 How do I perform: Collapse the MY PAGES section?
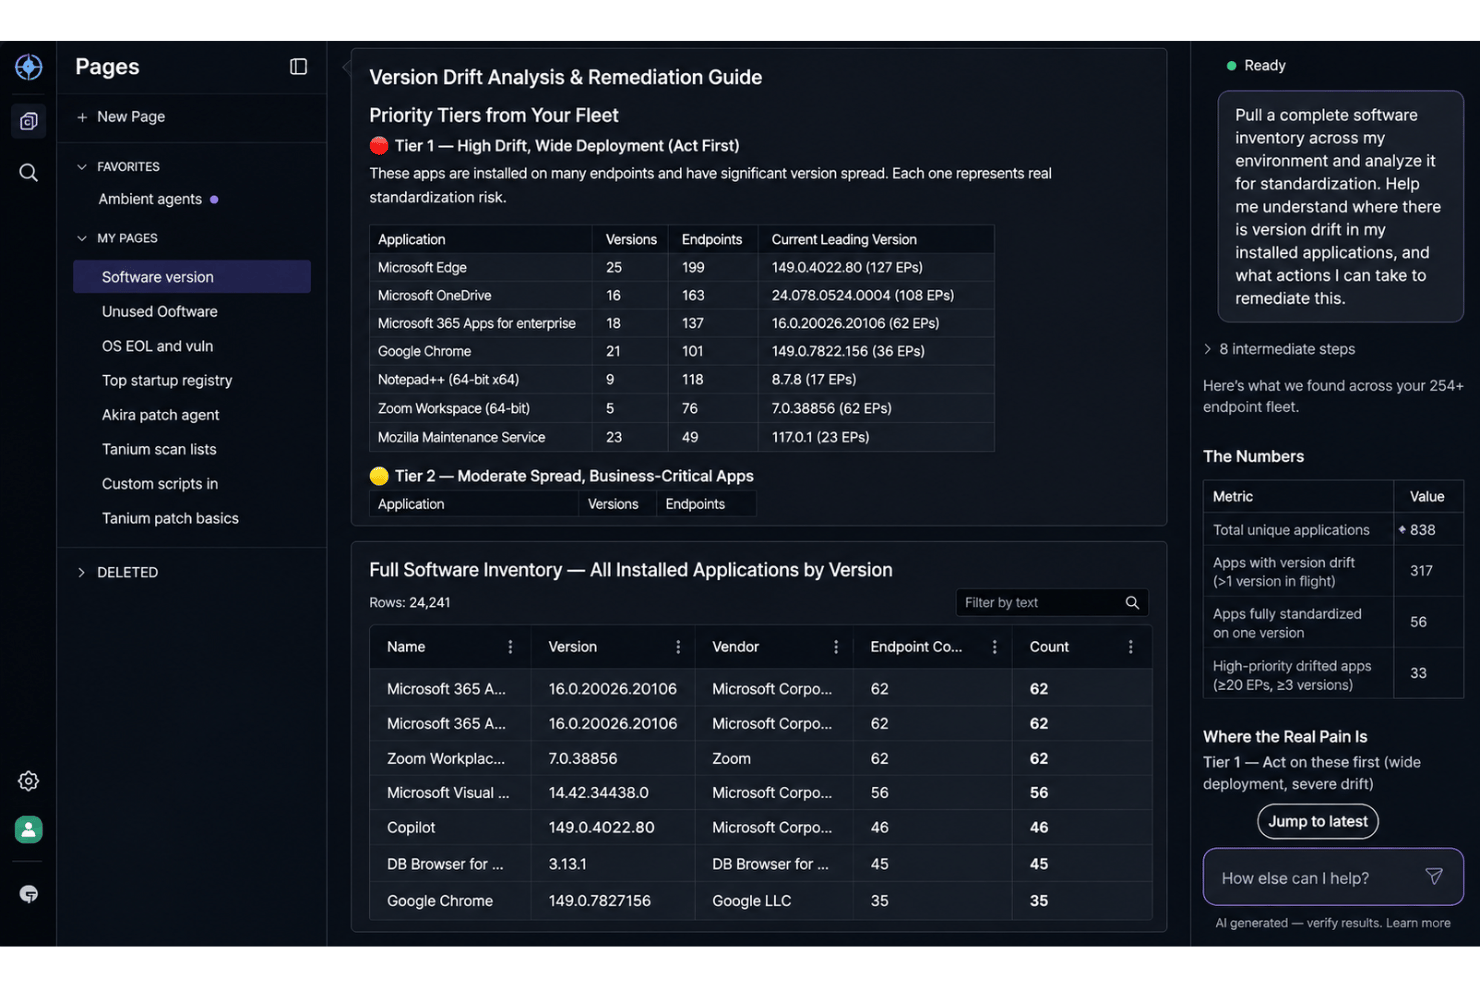coord(82,238)
